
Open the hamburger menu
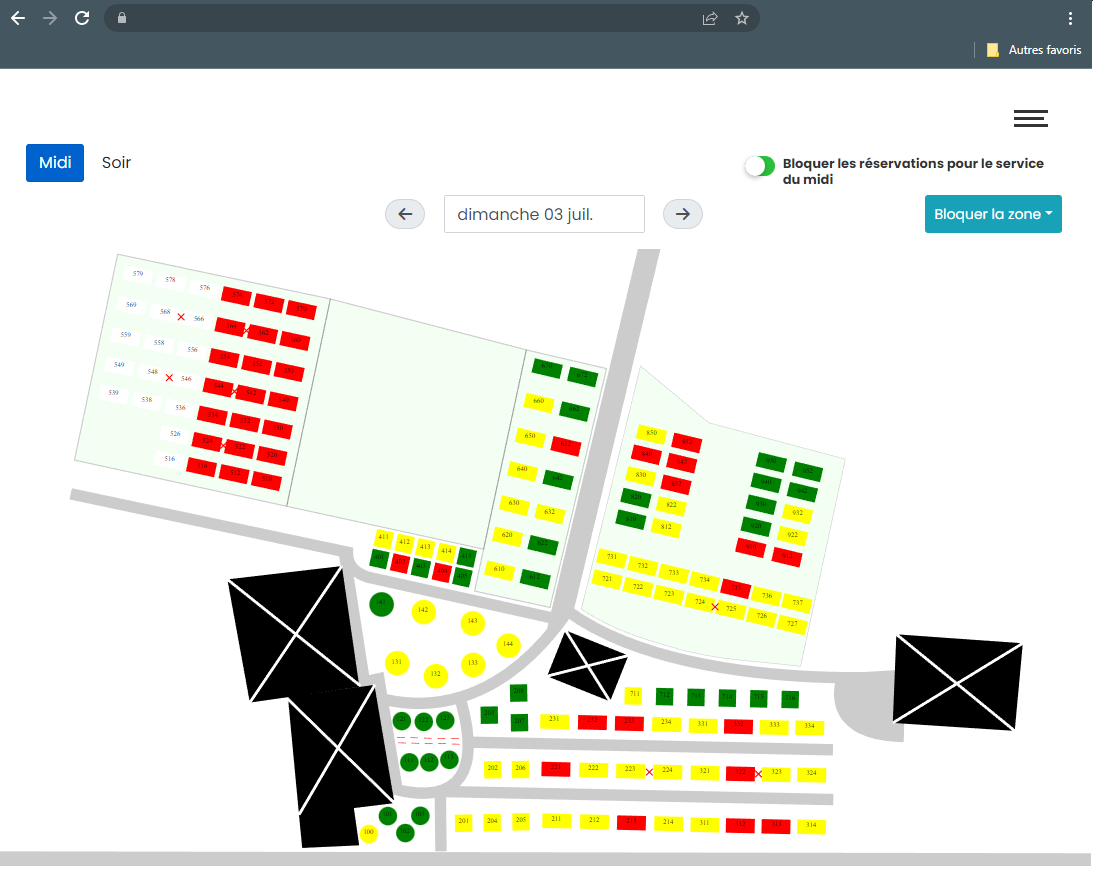(x=1030, y=118)
